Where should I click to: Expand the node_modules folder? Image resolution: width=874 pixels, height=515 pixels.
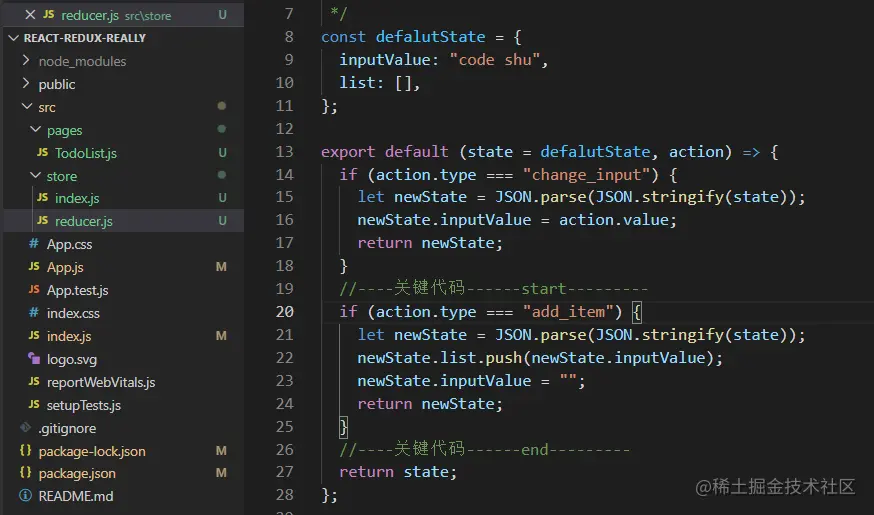click(26, 60)
